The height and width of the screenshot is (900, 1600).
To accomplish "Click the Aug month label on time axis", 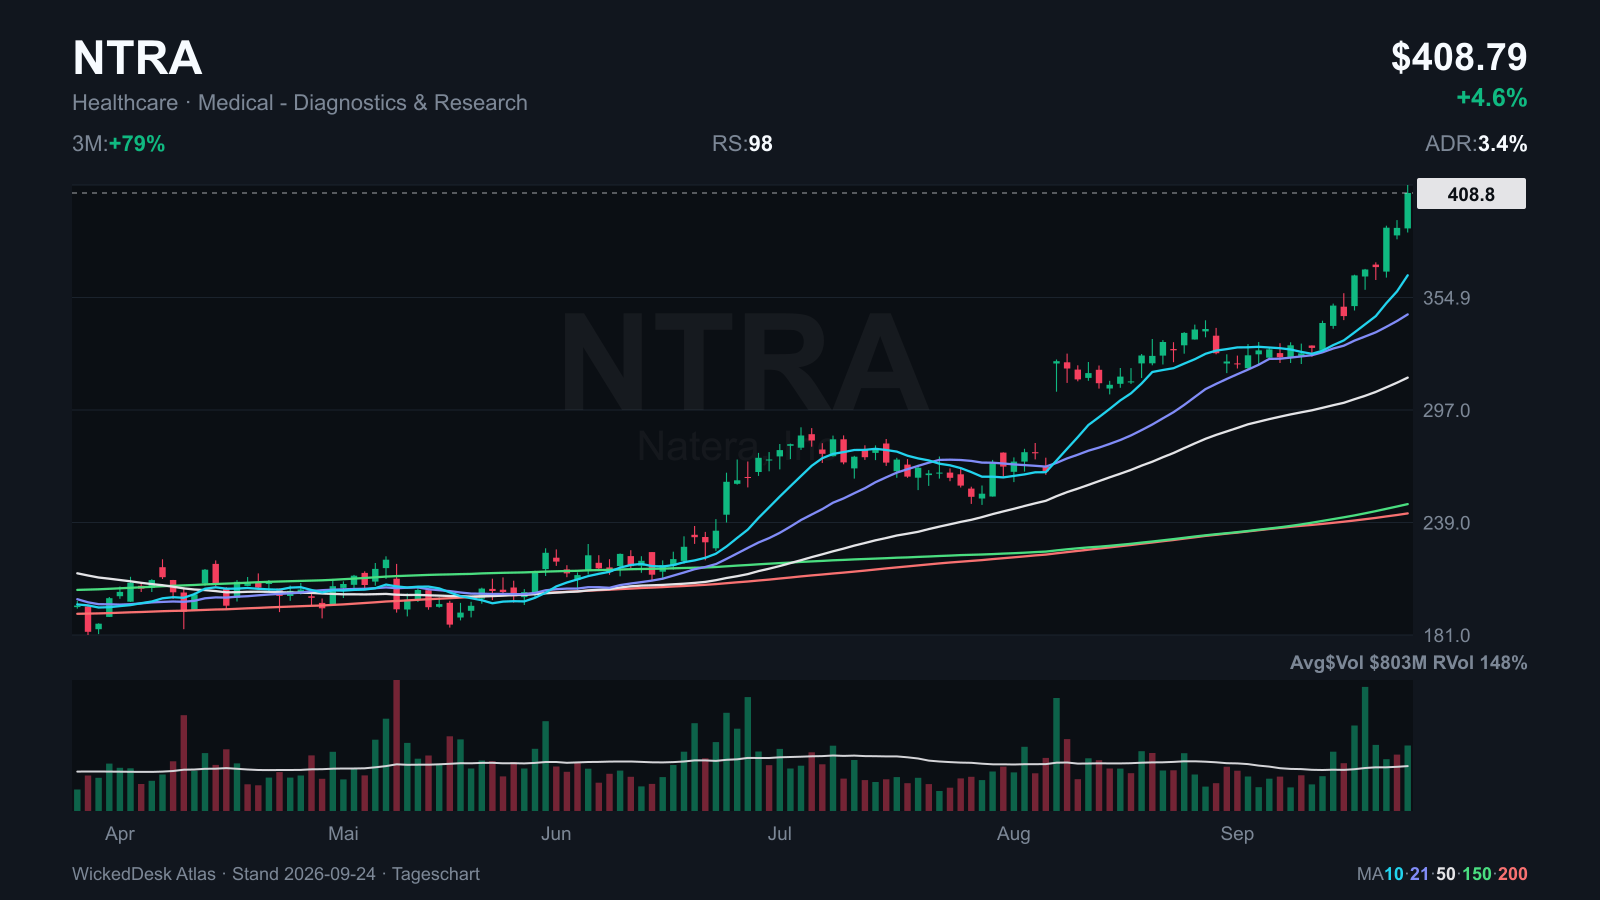I will [x=1013, y=834].
